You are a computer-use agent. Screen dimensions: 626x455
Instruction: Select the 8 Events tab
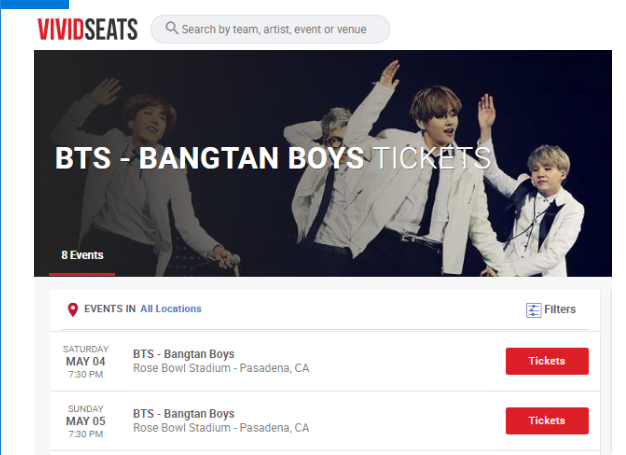(x=82, y=255)
